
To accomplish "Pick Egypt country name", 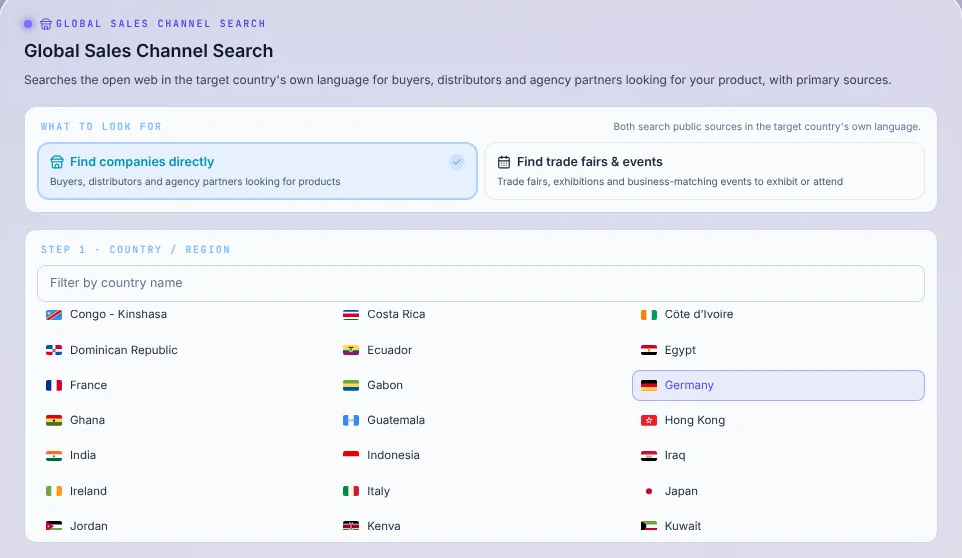I will coord(680,350).
